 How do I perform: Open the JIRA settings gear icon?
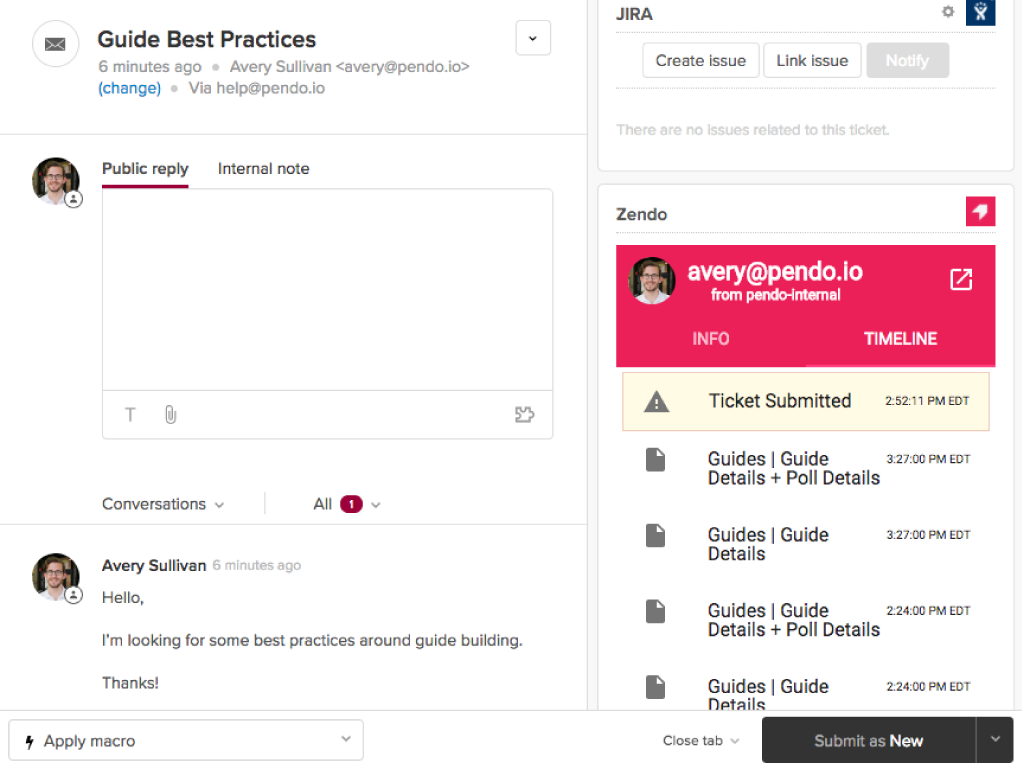click(948, 12)
